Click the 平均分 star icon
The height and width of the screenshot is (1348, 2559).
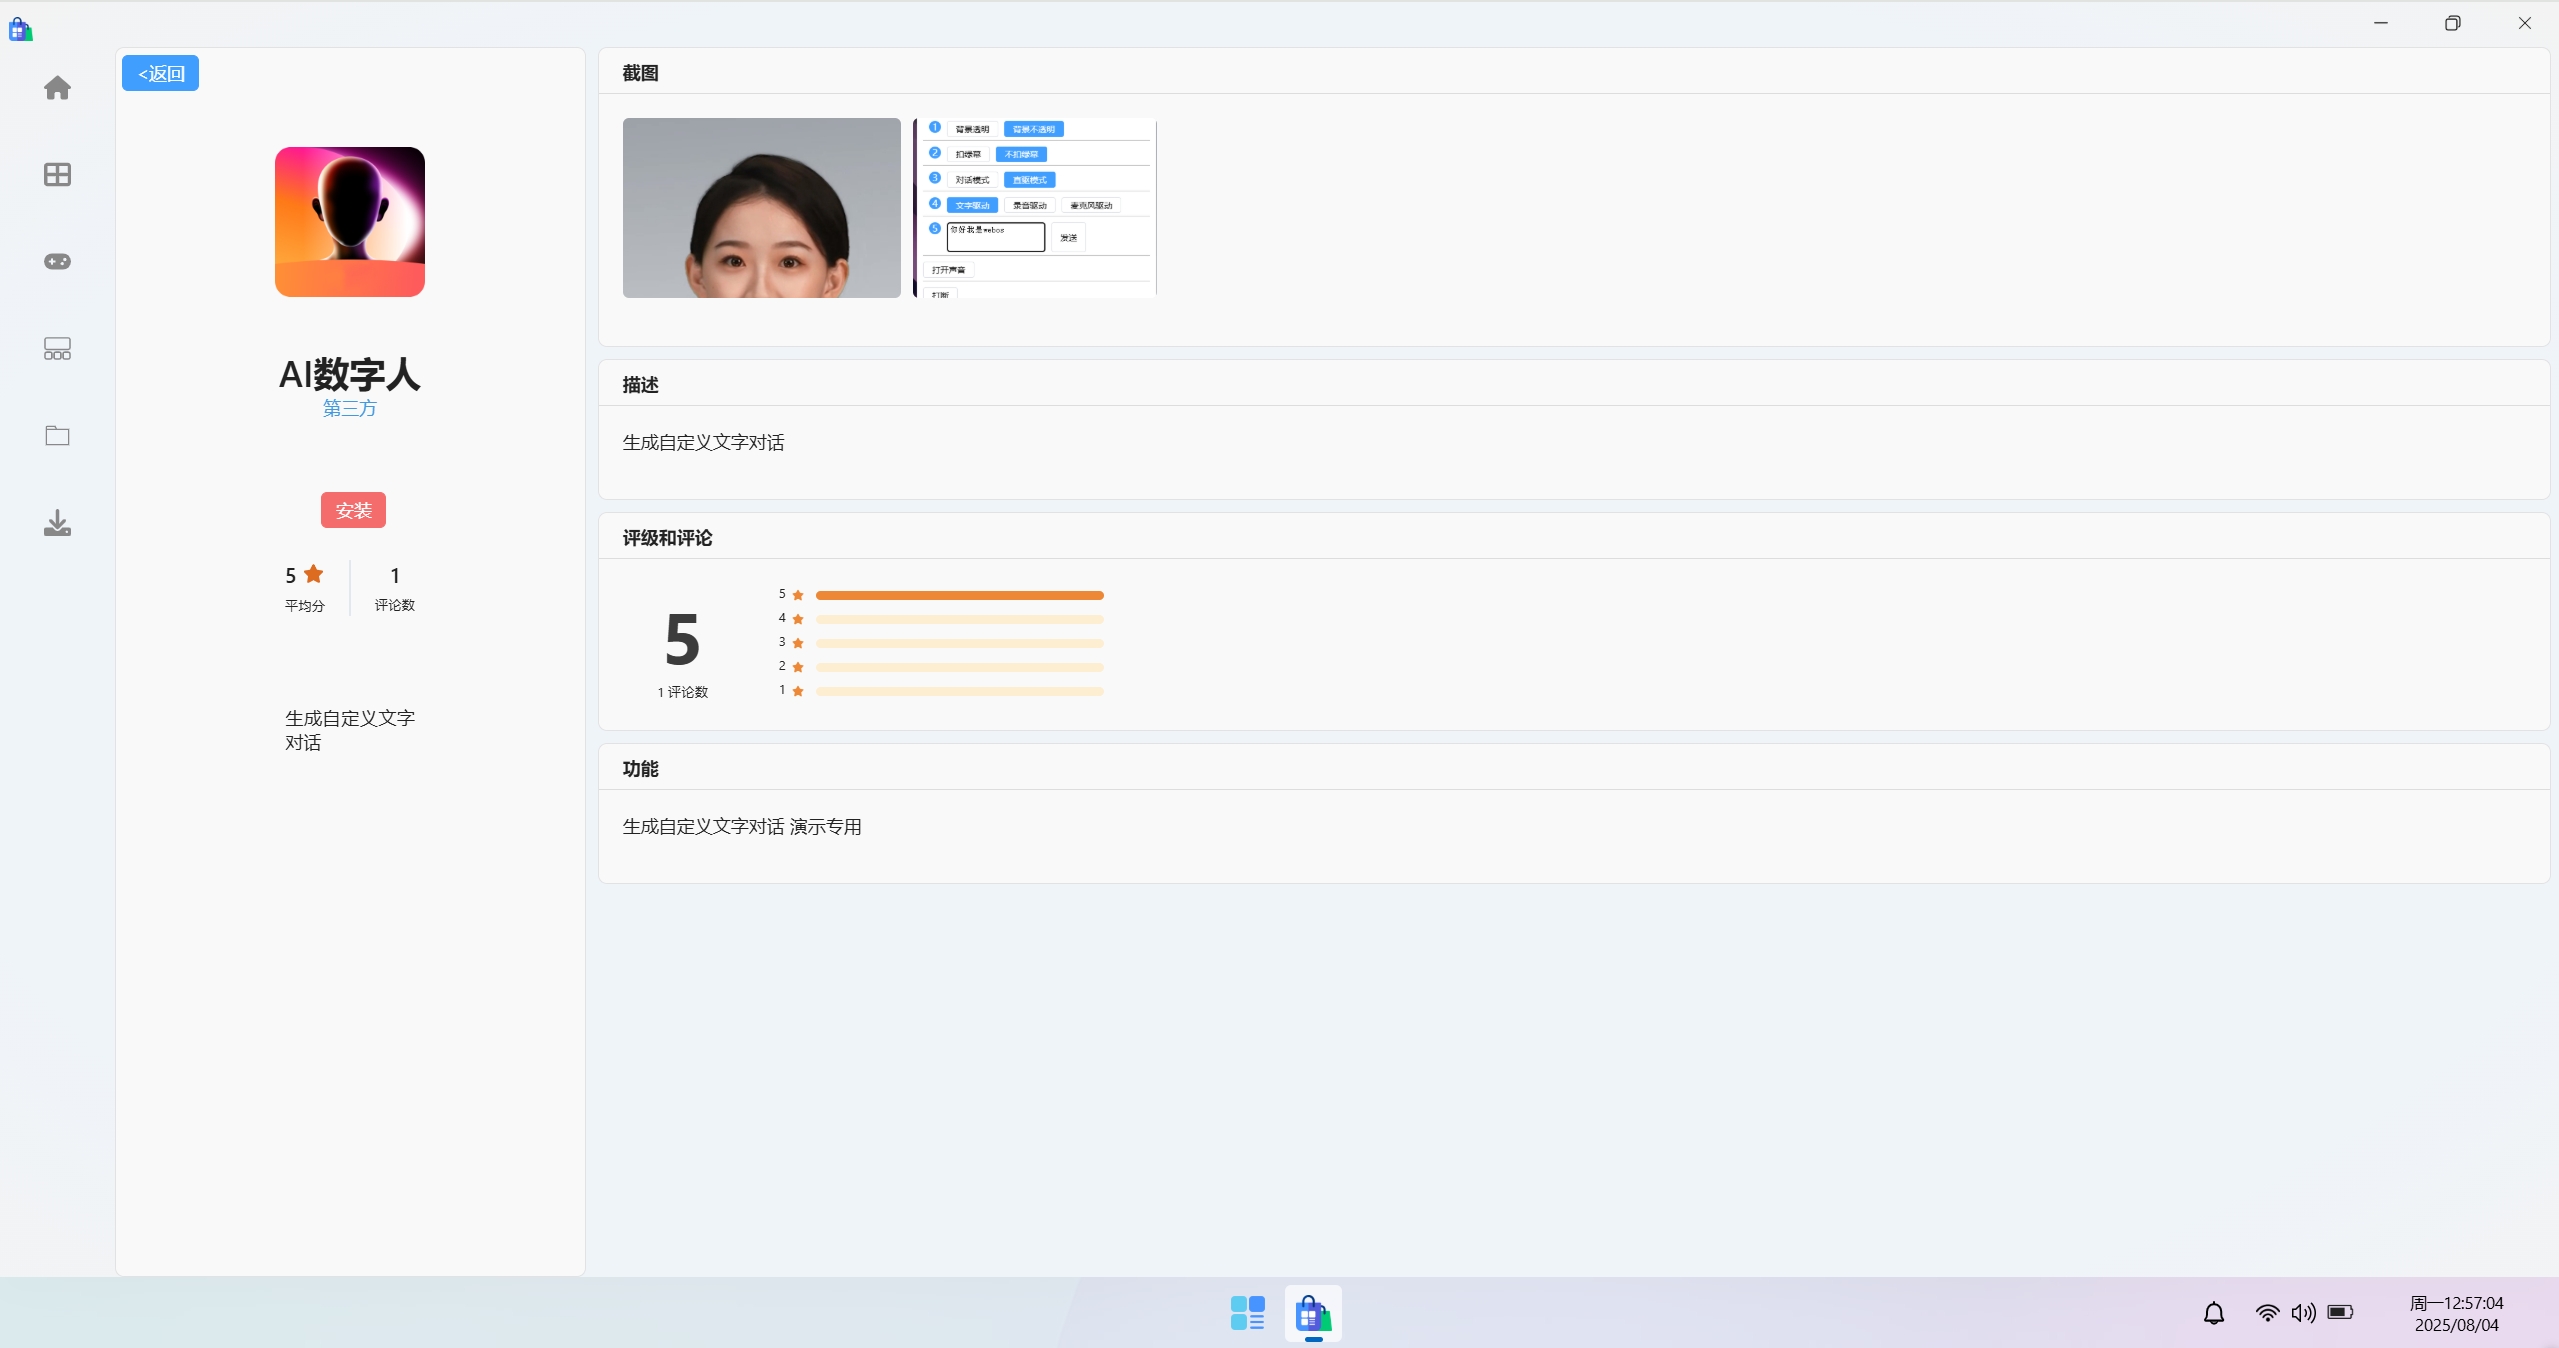click(314, 574)
